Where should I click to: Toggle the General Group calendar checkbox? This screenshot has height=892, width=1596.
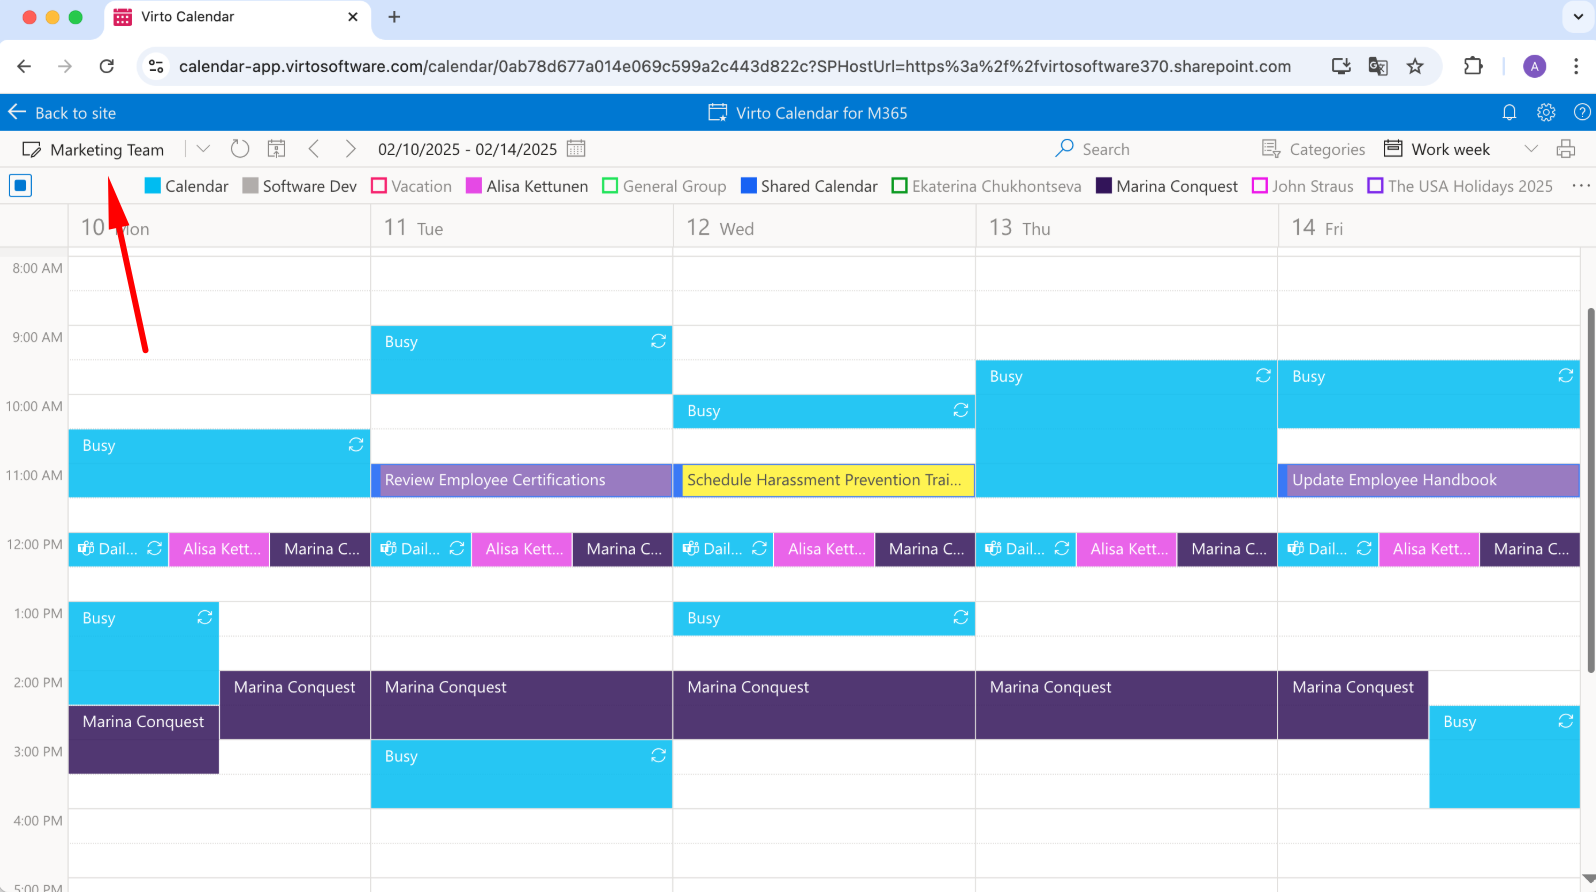(610, 186)
